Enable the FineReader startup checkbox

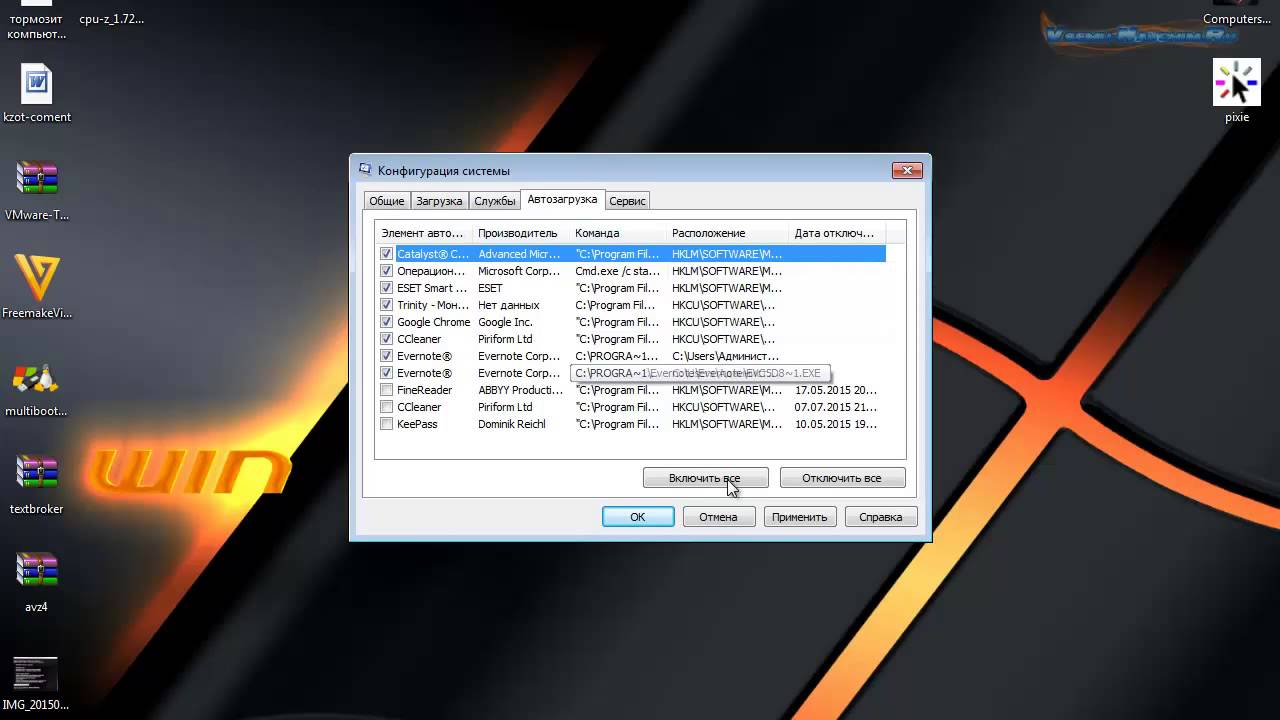pos(386,390)
